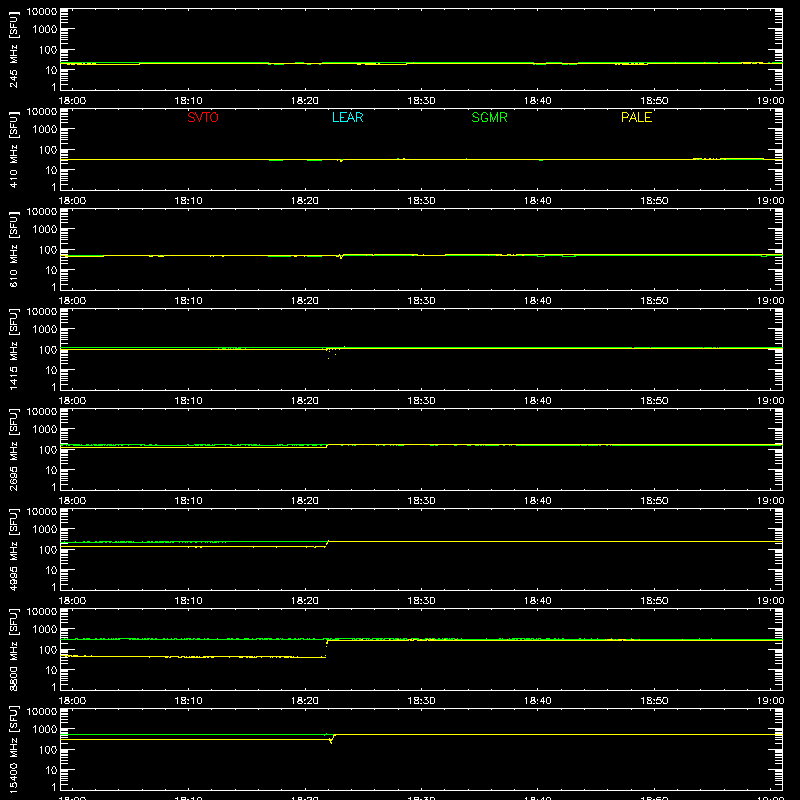
Task: Select the 410 MHz [SFU] axis title
Action: pyautogui.click(x=14, y=149)
